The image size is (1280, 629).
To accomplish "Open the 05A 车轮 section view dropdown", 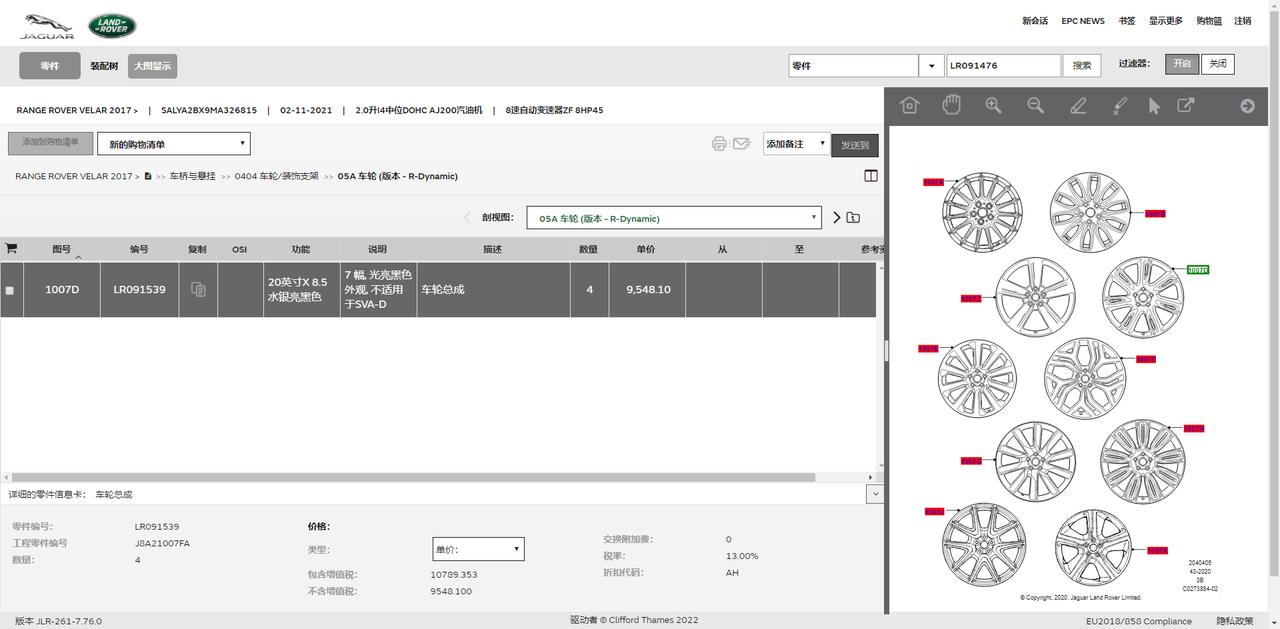I will tap(674, 218).
